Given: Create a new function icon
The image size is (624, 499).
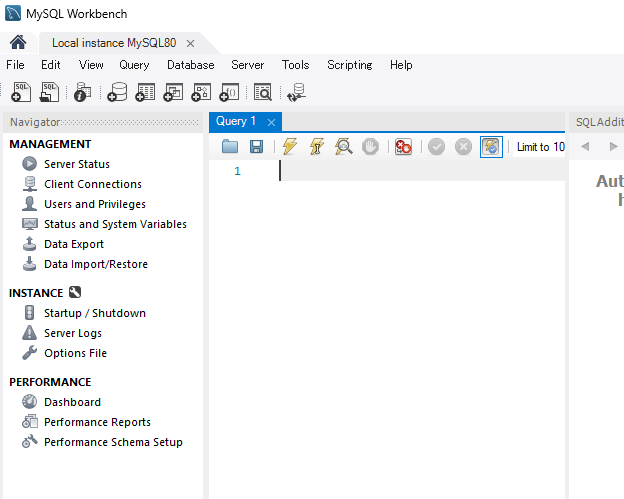Looking at the screenshot, I should [229, 92].
